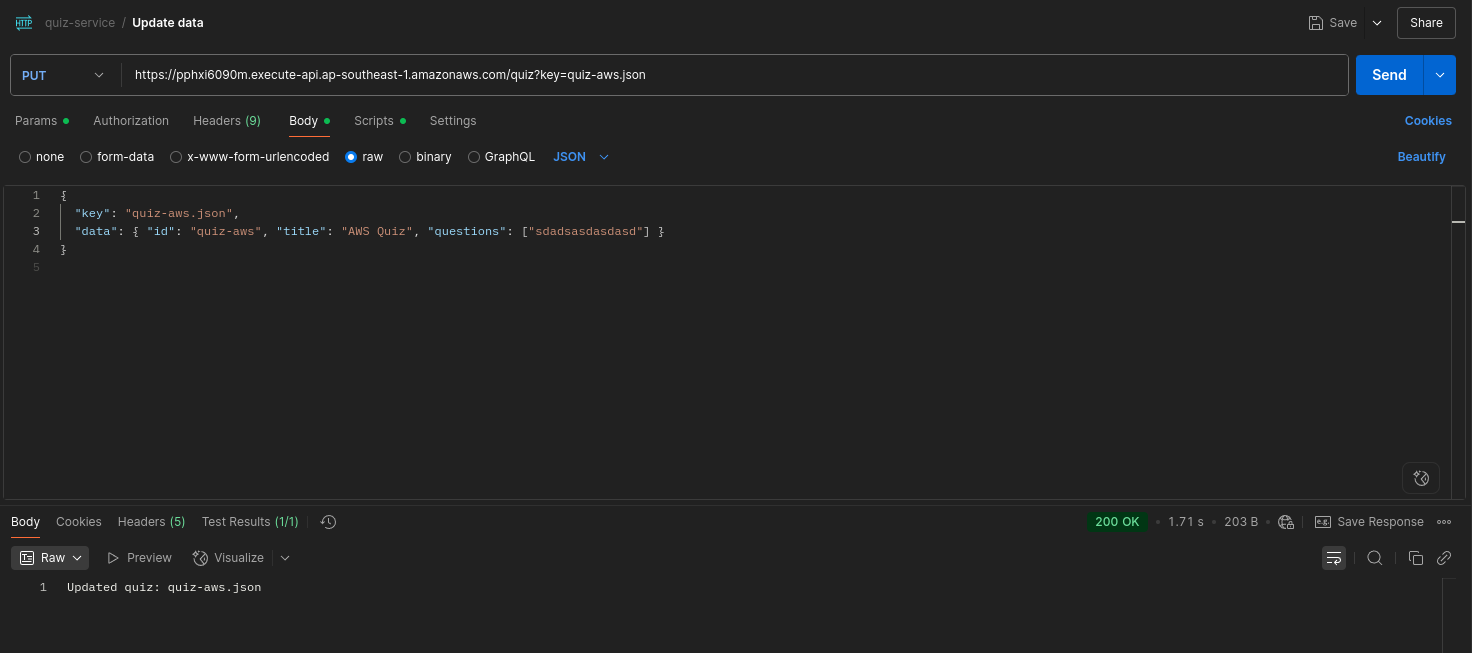Click the response link chain icon

click(x=1444, y=558)
